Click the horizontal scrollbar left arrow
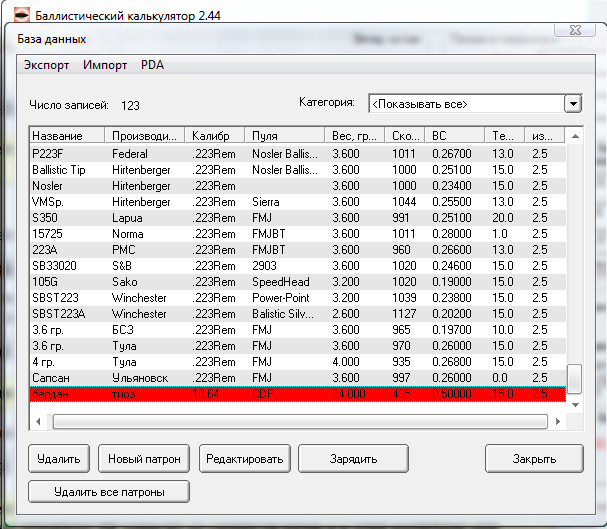Image resolution: width=607 pixels, height=529 pixels. 40,421
